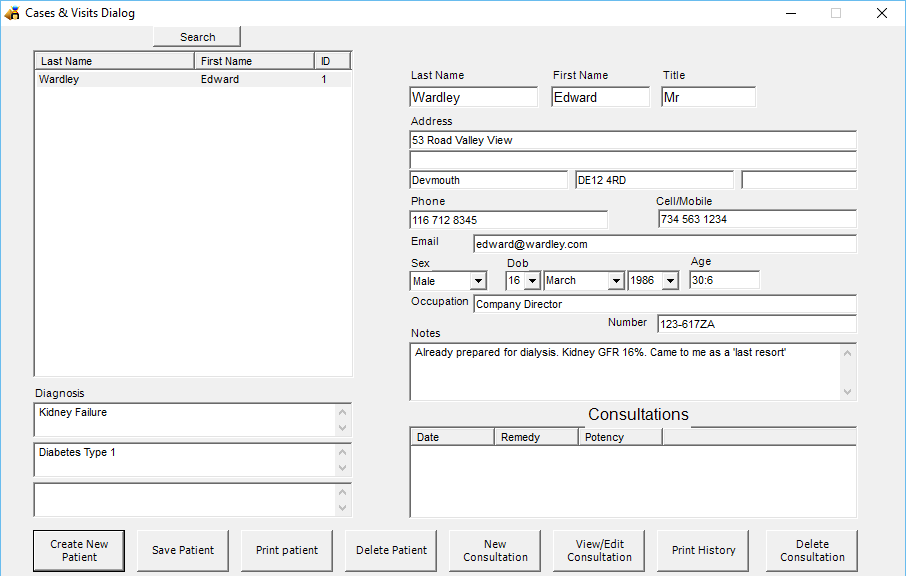Click the third diagnosis box scroll-up arrow
The height and width of the screenshot is (576, 906).
[x=343, y=492]
